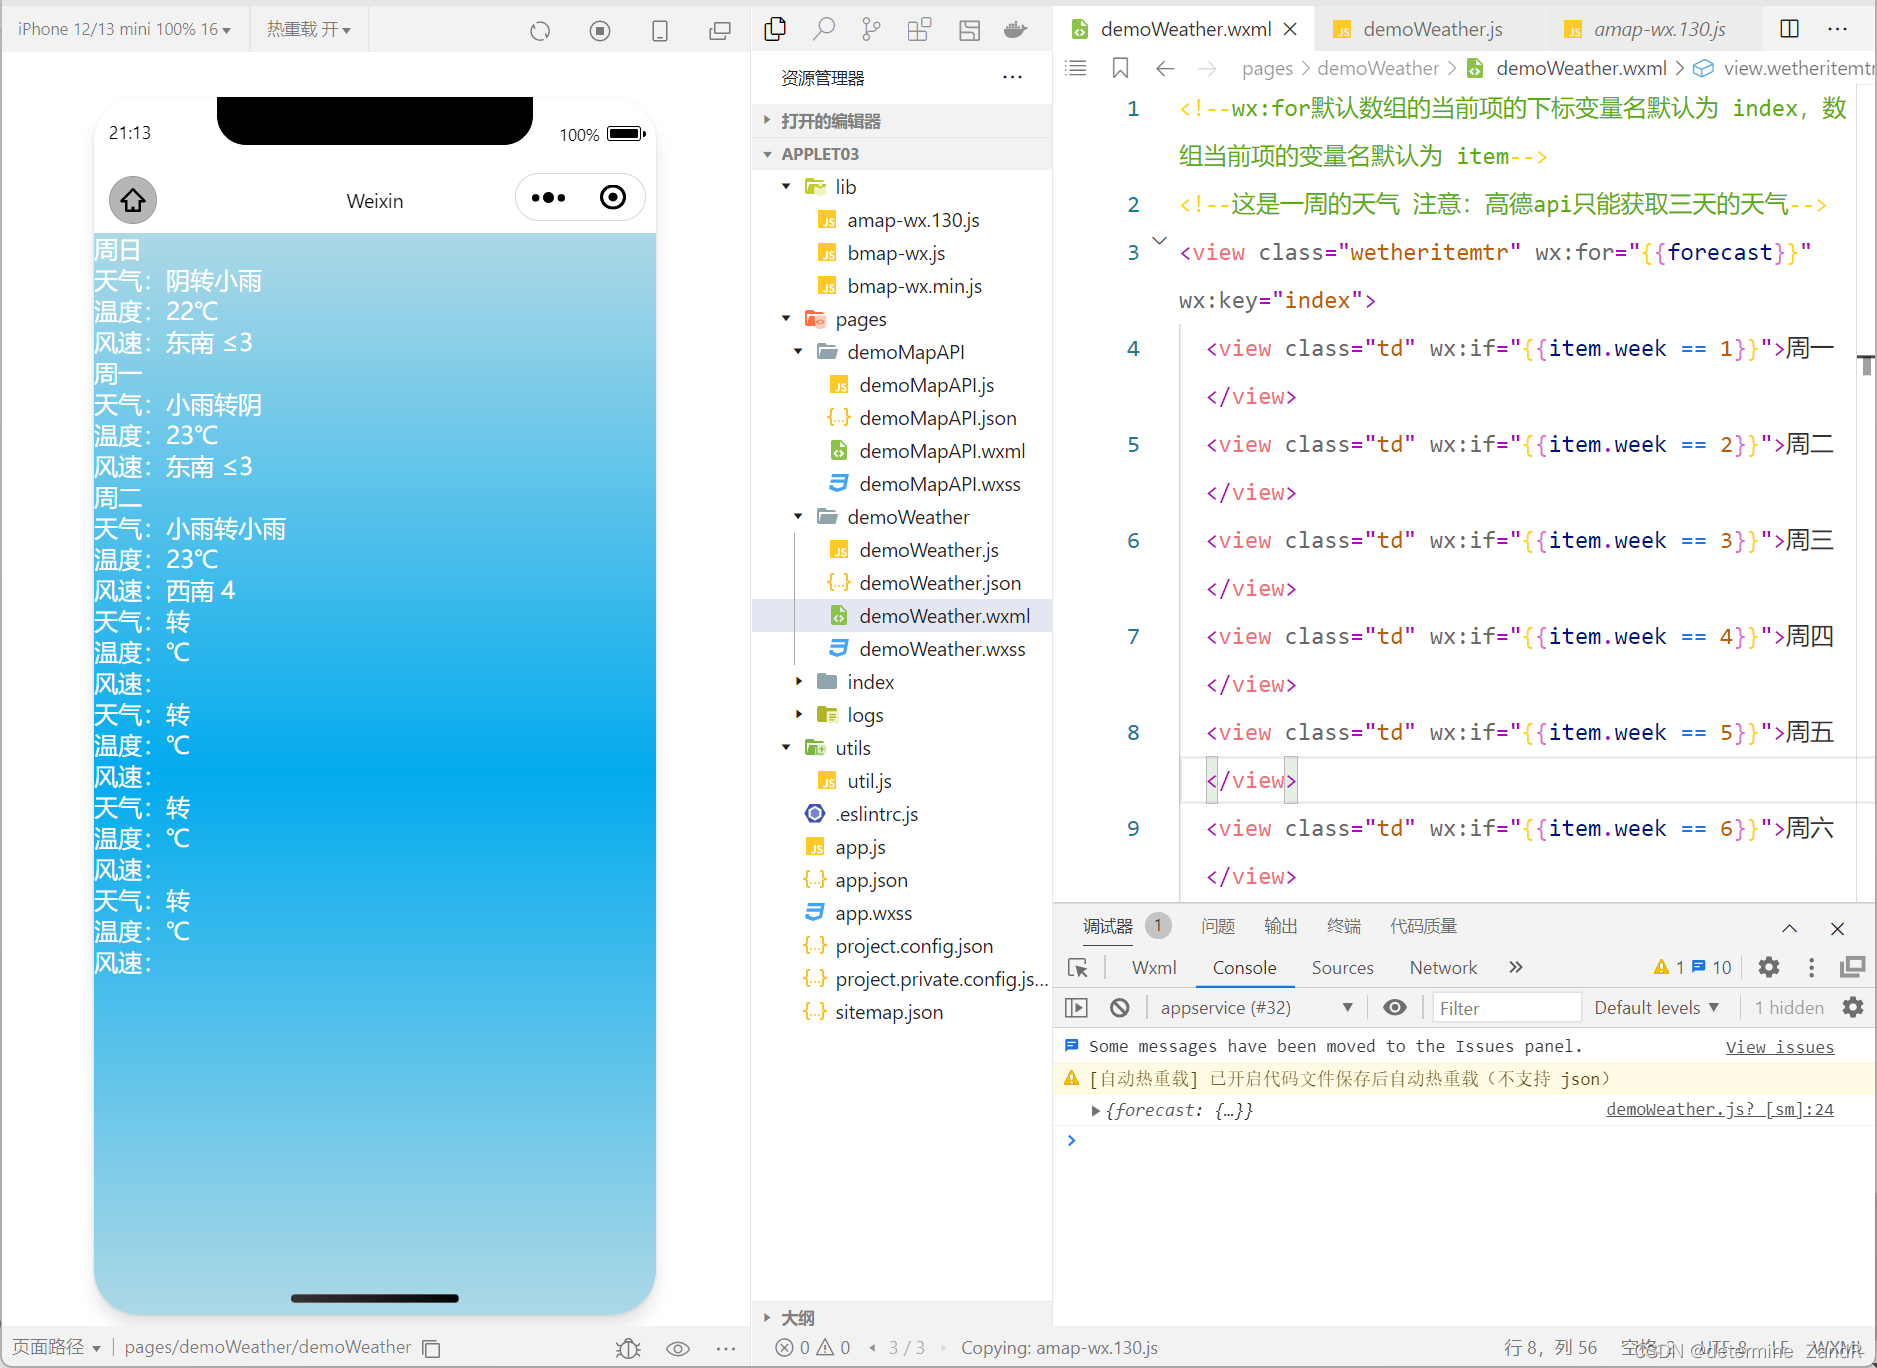This screenshot has width=1877, height=1368.
Task: Switch to the 终端 terminal tab
Action: (x=1344, y=927)
